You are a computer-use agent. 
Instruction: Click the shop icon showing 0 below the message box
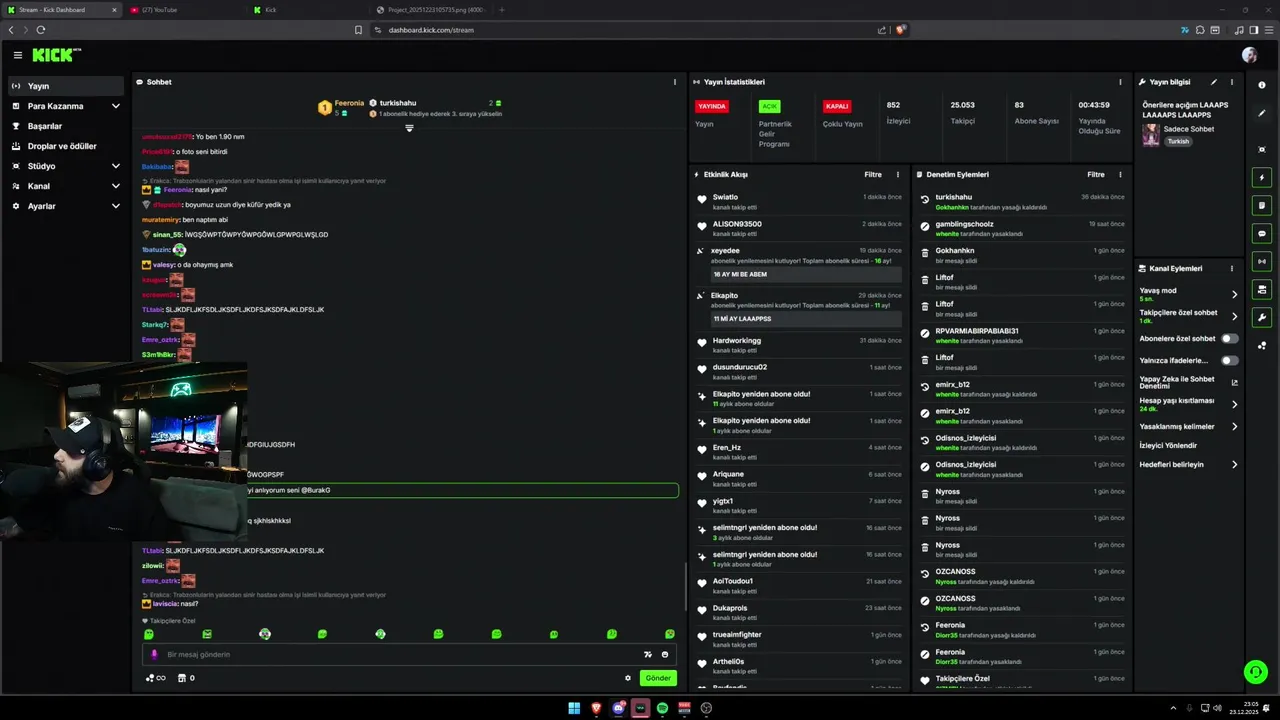(185, 678)
